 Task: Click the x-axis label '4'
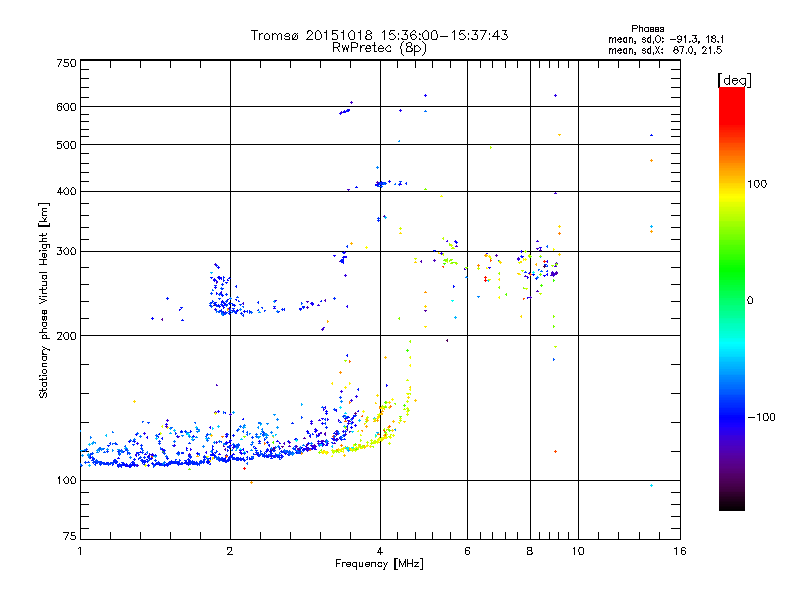click(380, 551)
